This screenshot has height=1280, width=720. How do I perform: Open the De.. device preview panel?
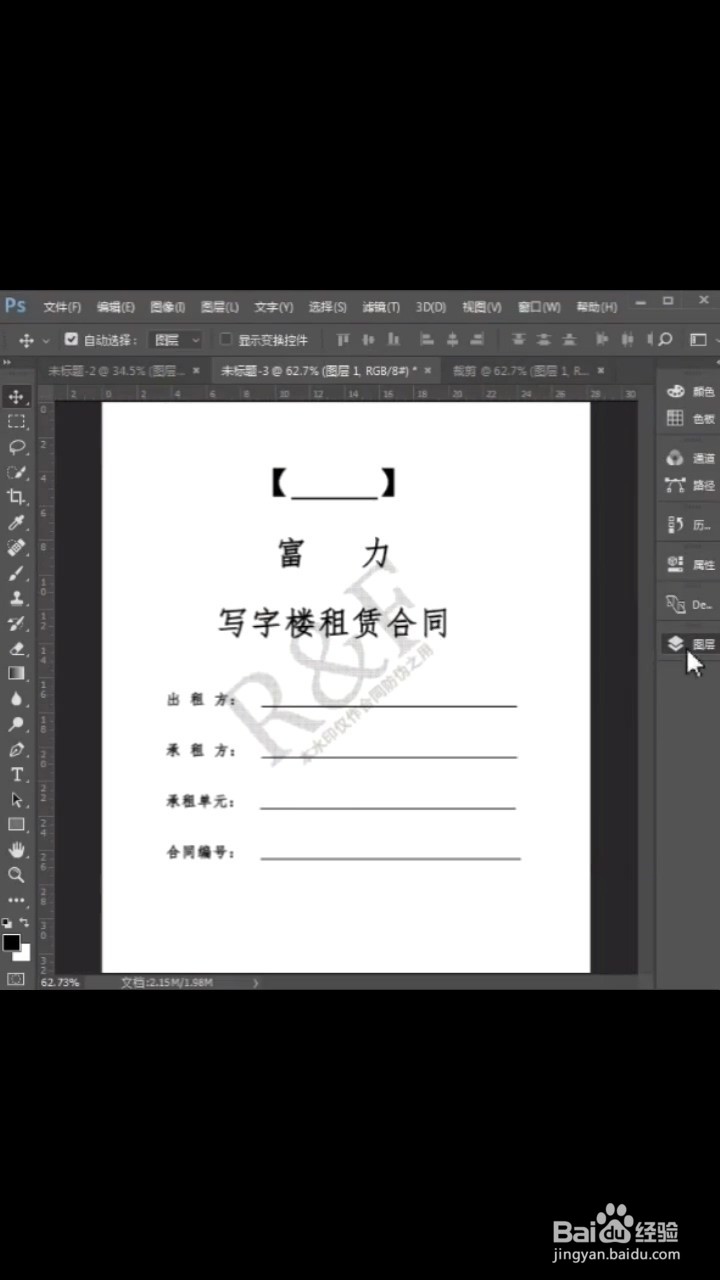691,604
